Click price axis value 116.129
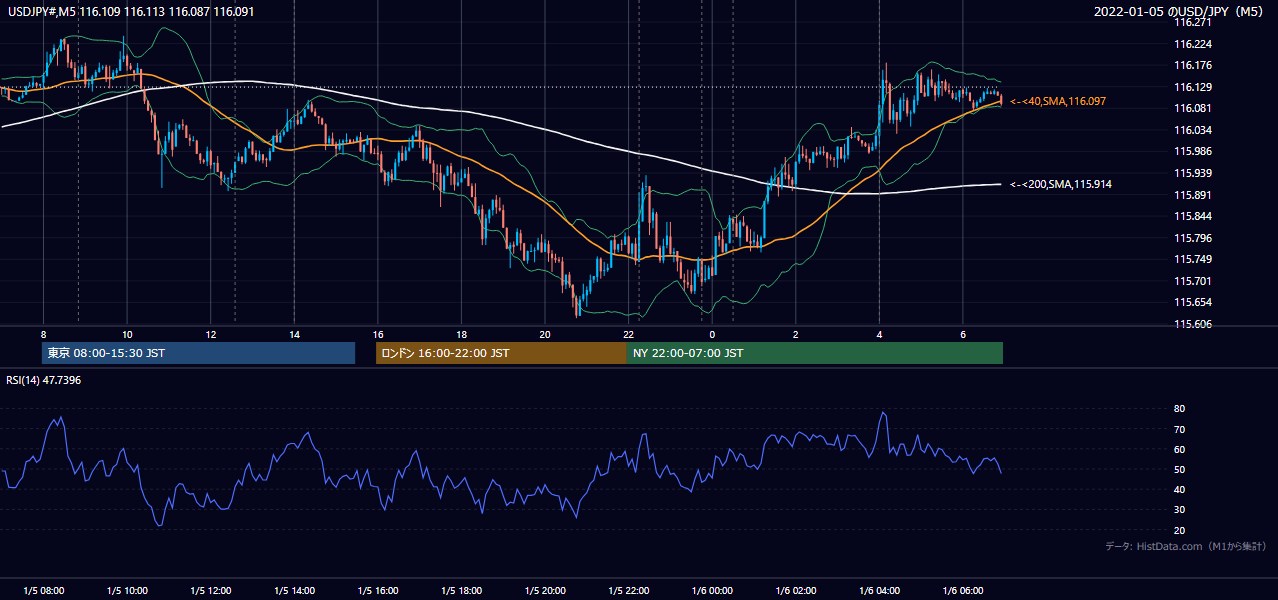The image size is (1278, 600). tap(1193, 87)
